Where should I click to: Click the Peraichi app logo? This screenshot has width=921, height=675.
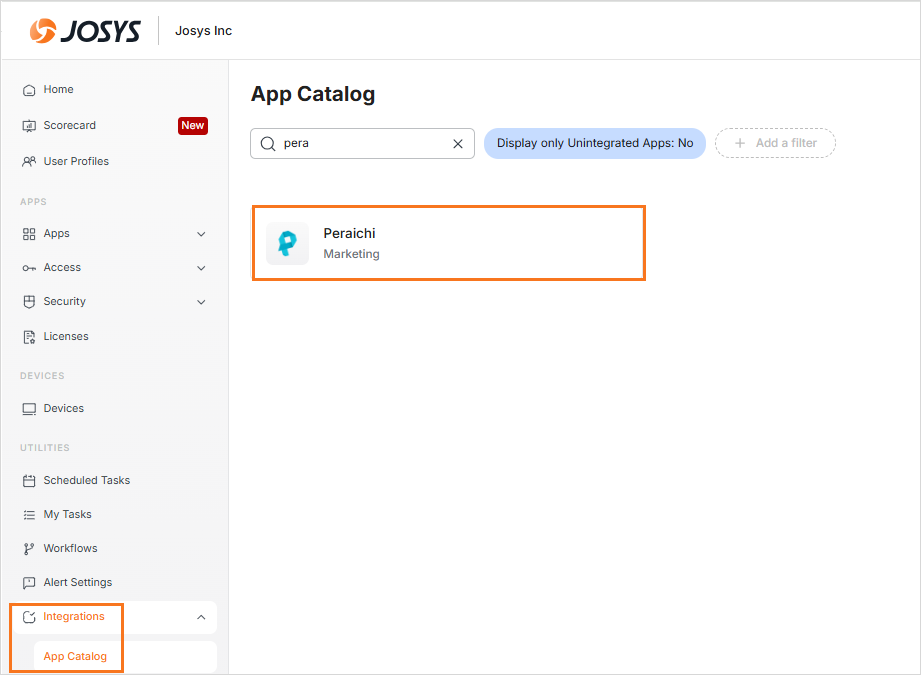pyautogui.click(x=287, y=243)
